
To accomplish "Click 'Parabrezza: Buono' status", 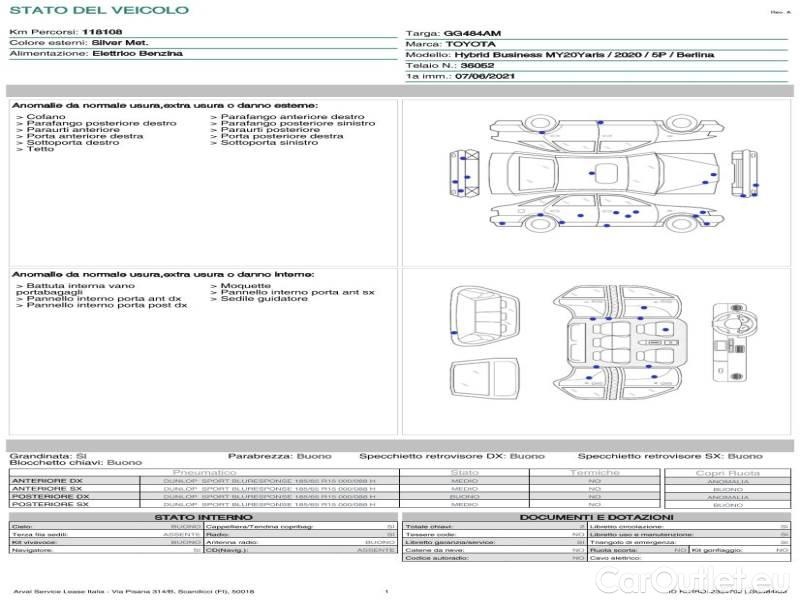I will point(280,456).
